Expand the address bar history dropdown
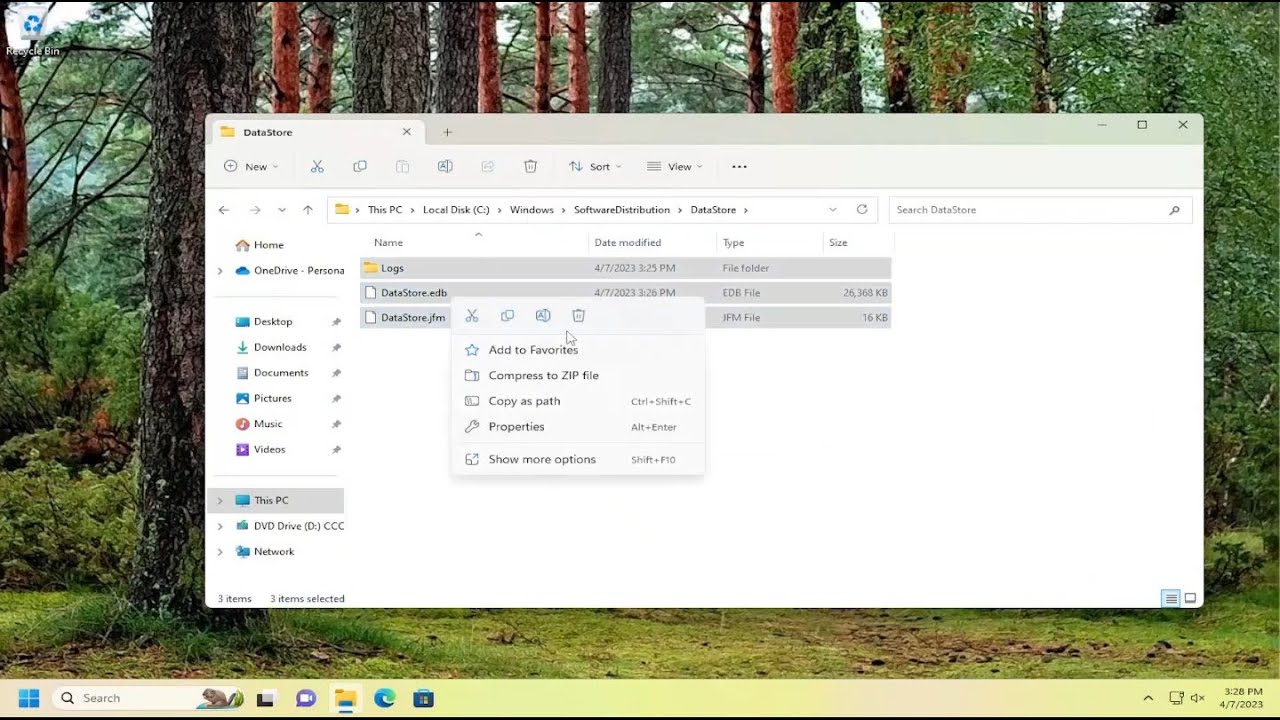The height and width of the screenshot is (720, 1280). click(833, 210)
